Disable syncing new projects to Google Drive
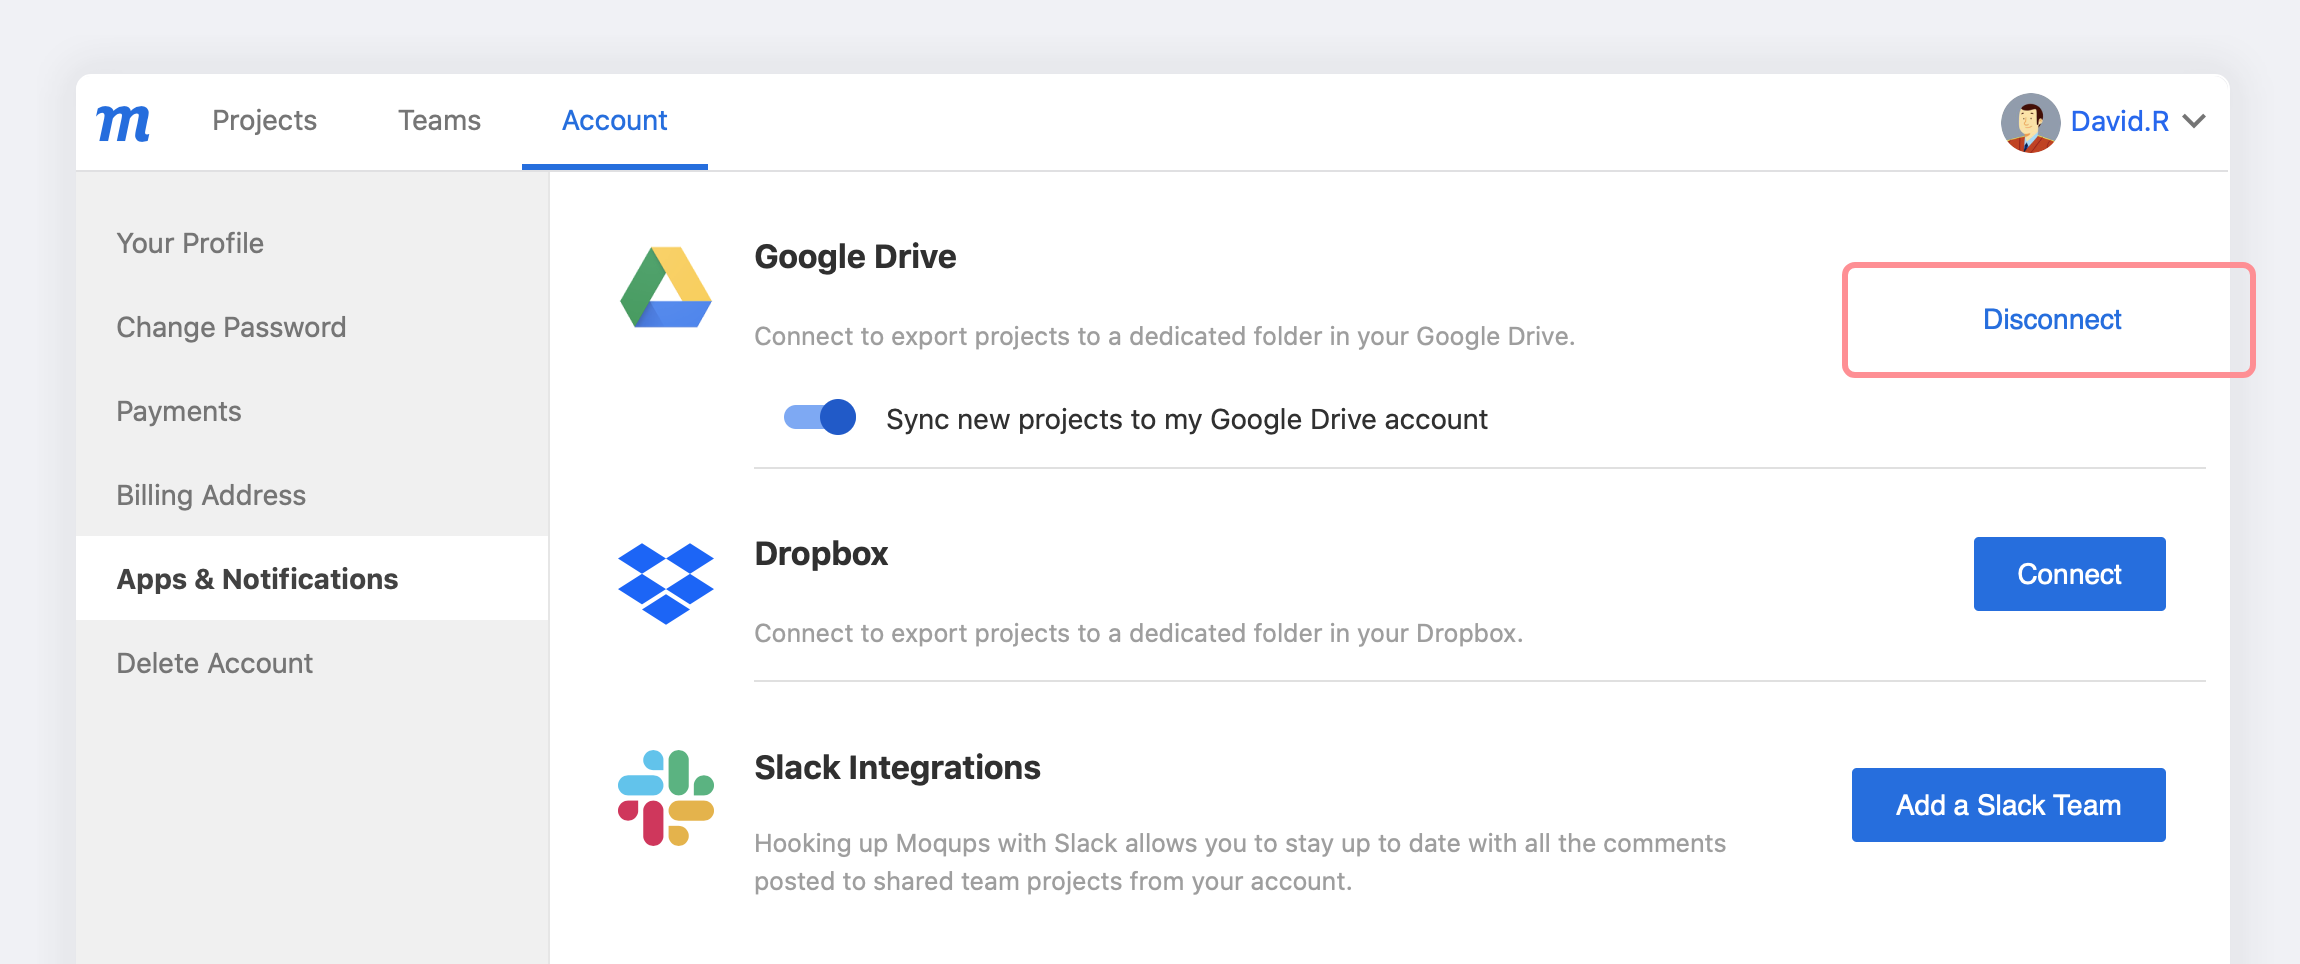 [x=819, y=418]
